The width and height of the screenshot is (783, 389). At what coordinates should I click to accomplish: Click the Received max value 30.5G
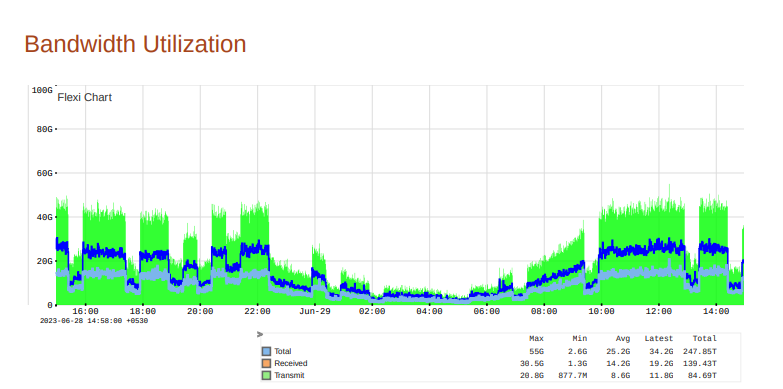click(532, 364)
